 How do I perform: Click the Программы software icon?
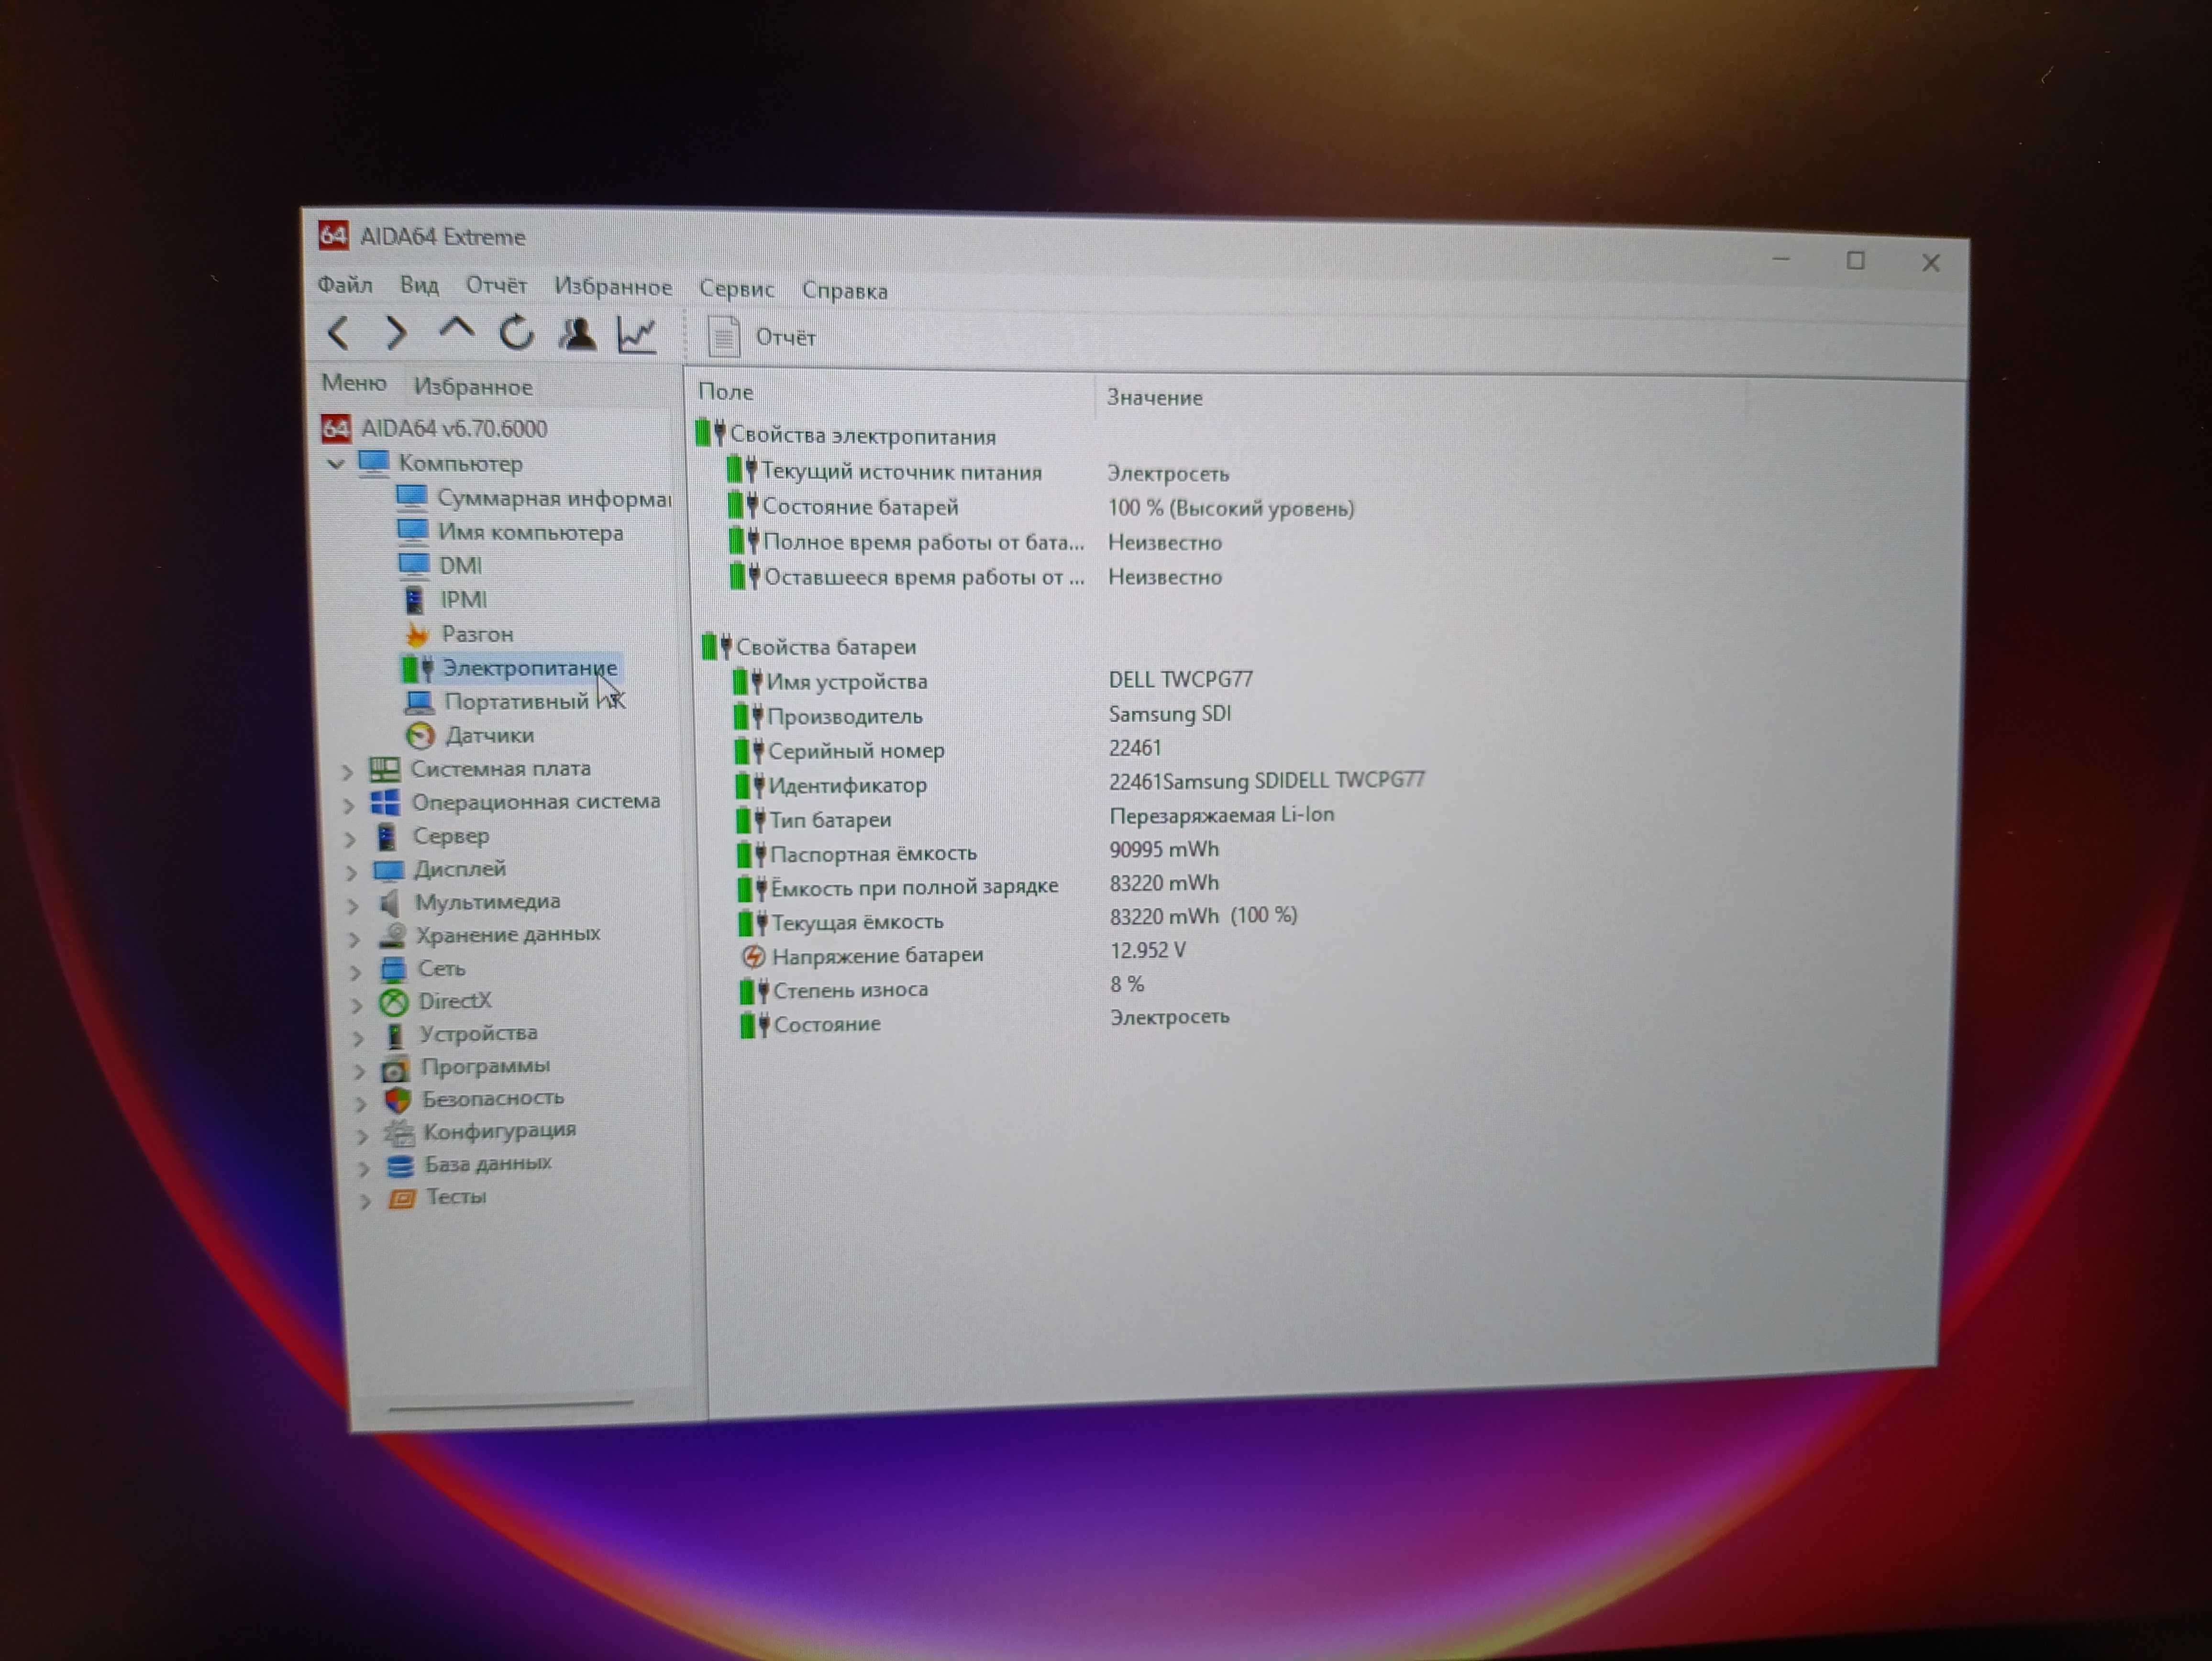(x=395, y=1069)
